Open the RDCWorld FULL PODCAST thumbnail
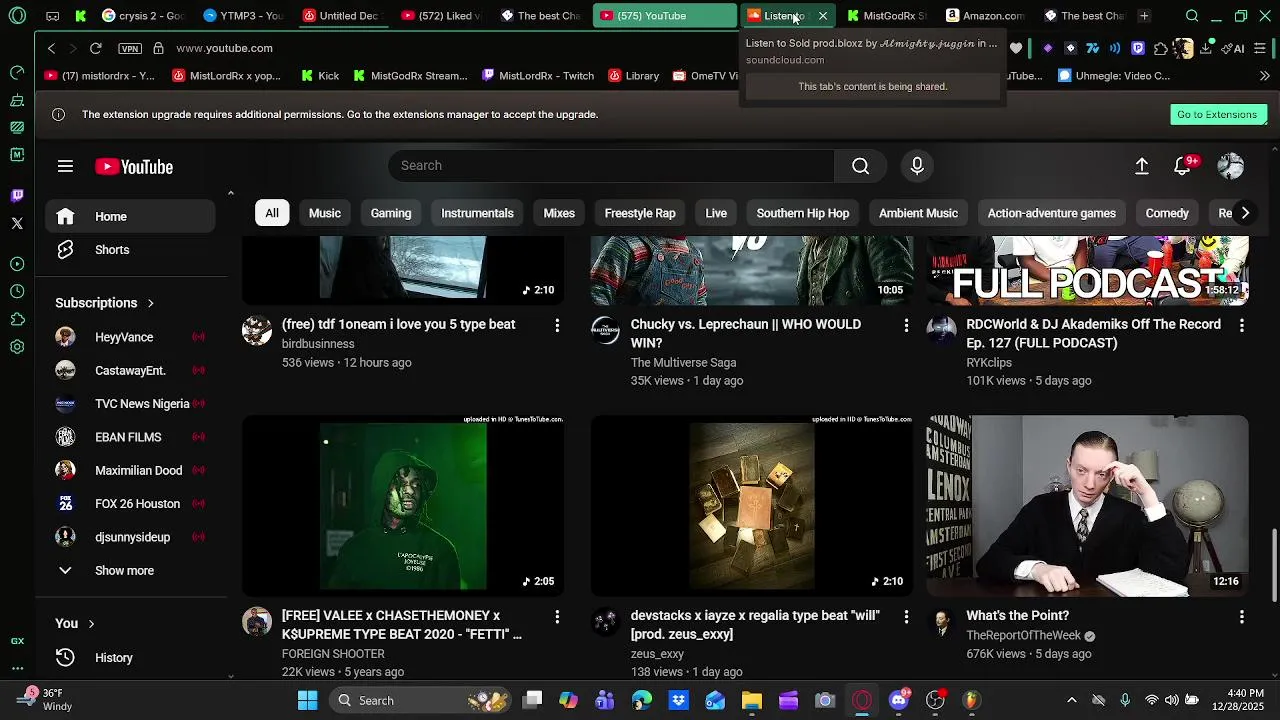The image size is (1280, 720). (x=1087, y=270)
